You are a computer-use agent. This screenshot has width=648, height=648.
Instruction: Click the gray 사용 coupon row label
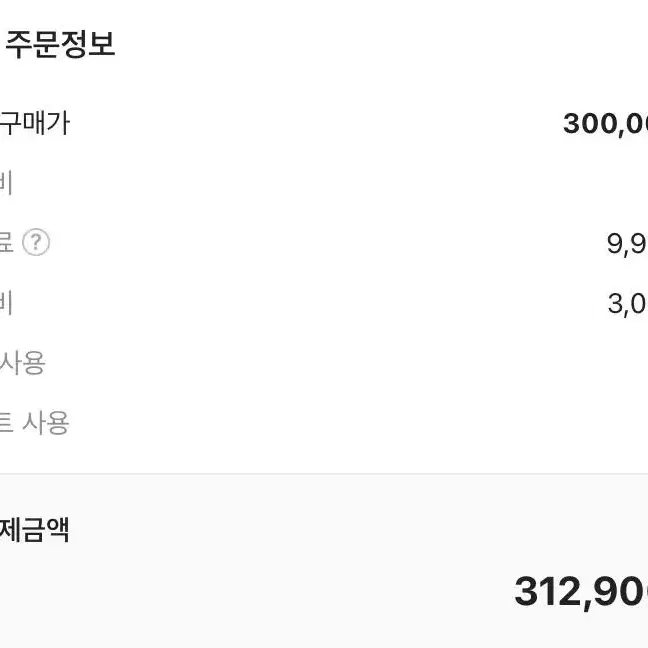[23, 363]
